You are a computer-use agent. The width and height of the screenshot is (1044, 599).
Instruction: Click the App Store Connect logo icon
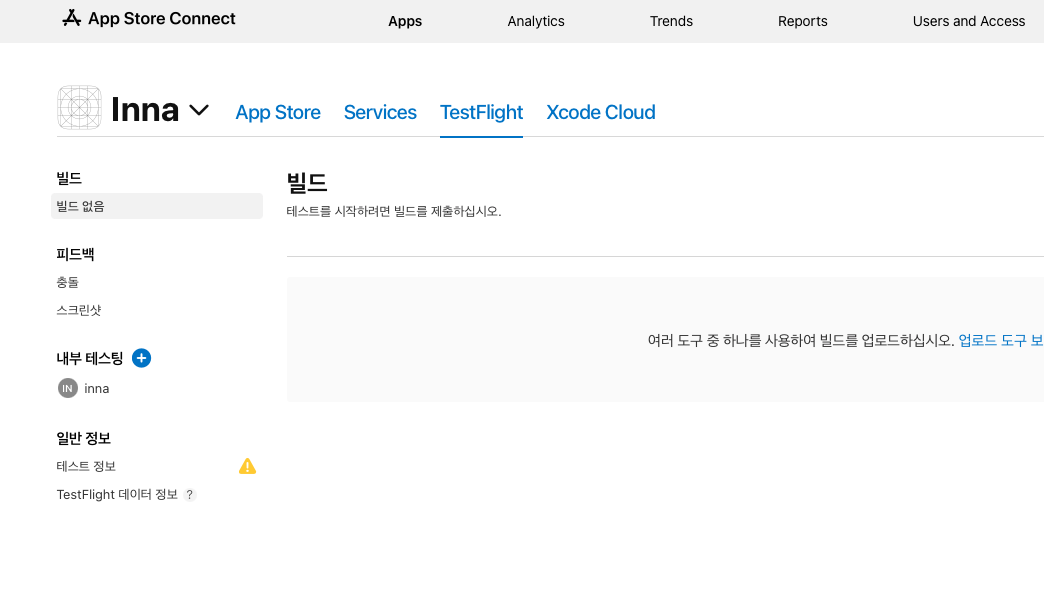tap(71, 19)
